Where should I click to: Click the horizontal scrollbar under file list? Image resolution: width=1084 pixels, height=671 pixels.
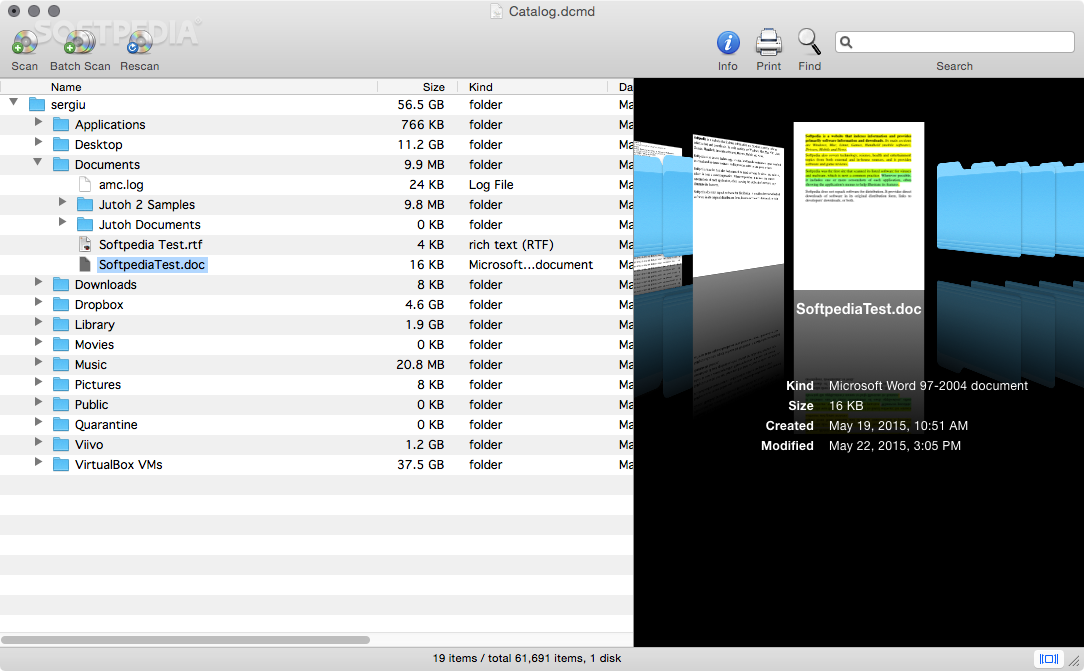click(185, 640)
